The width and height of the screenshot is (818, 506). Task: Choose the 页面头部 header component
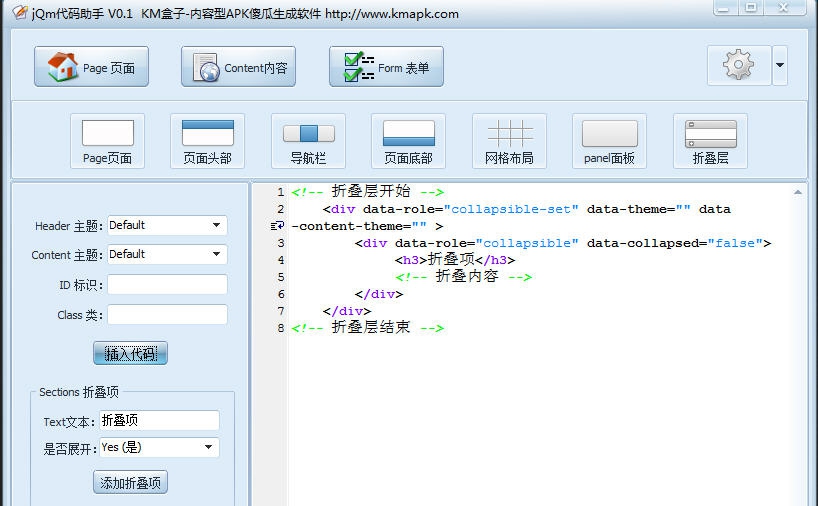208,141
